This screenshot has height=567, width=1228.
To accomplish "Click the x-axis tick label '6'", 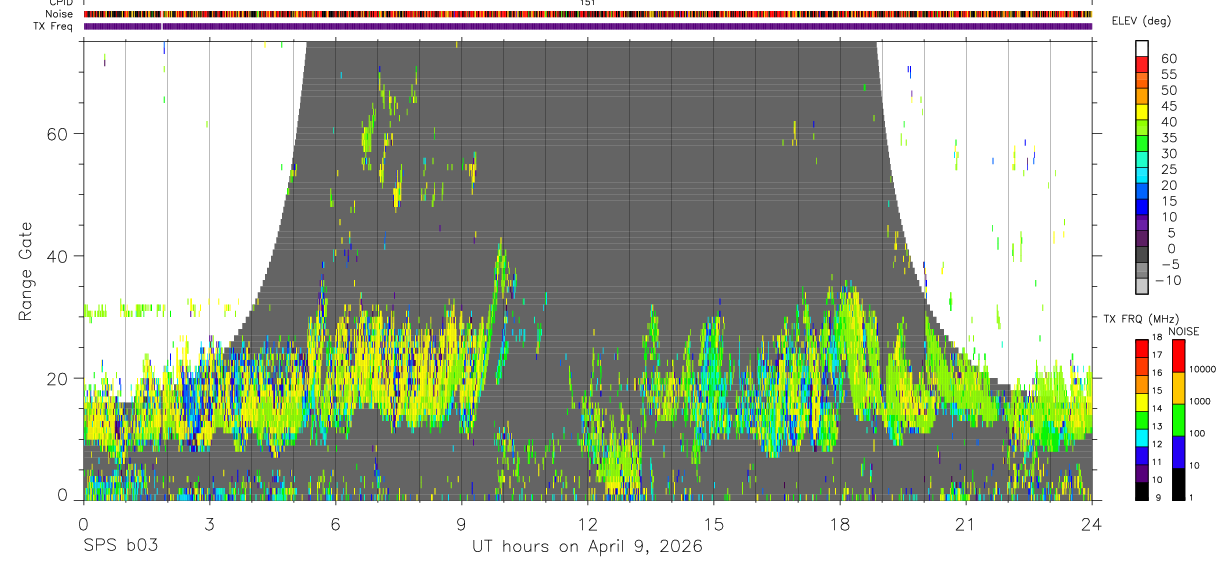I will tap(335, 524).
